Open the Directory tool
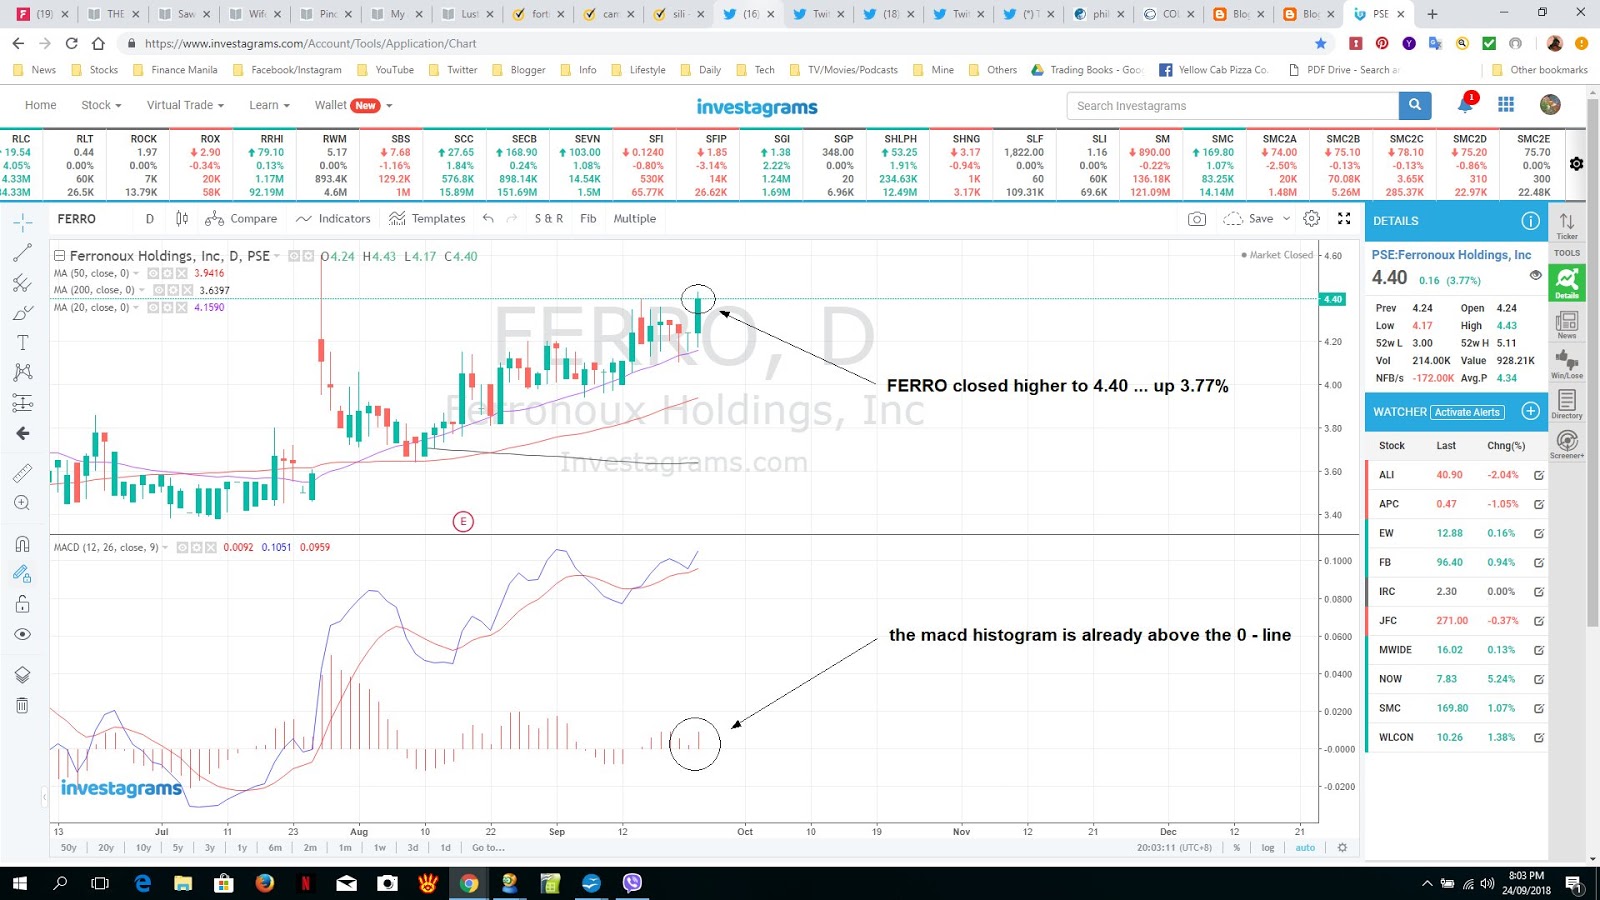The image size is (1600, 900). 1567,404
